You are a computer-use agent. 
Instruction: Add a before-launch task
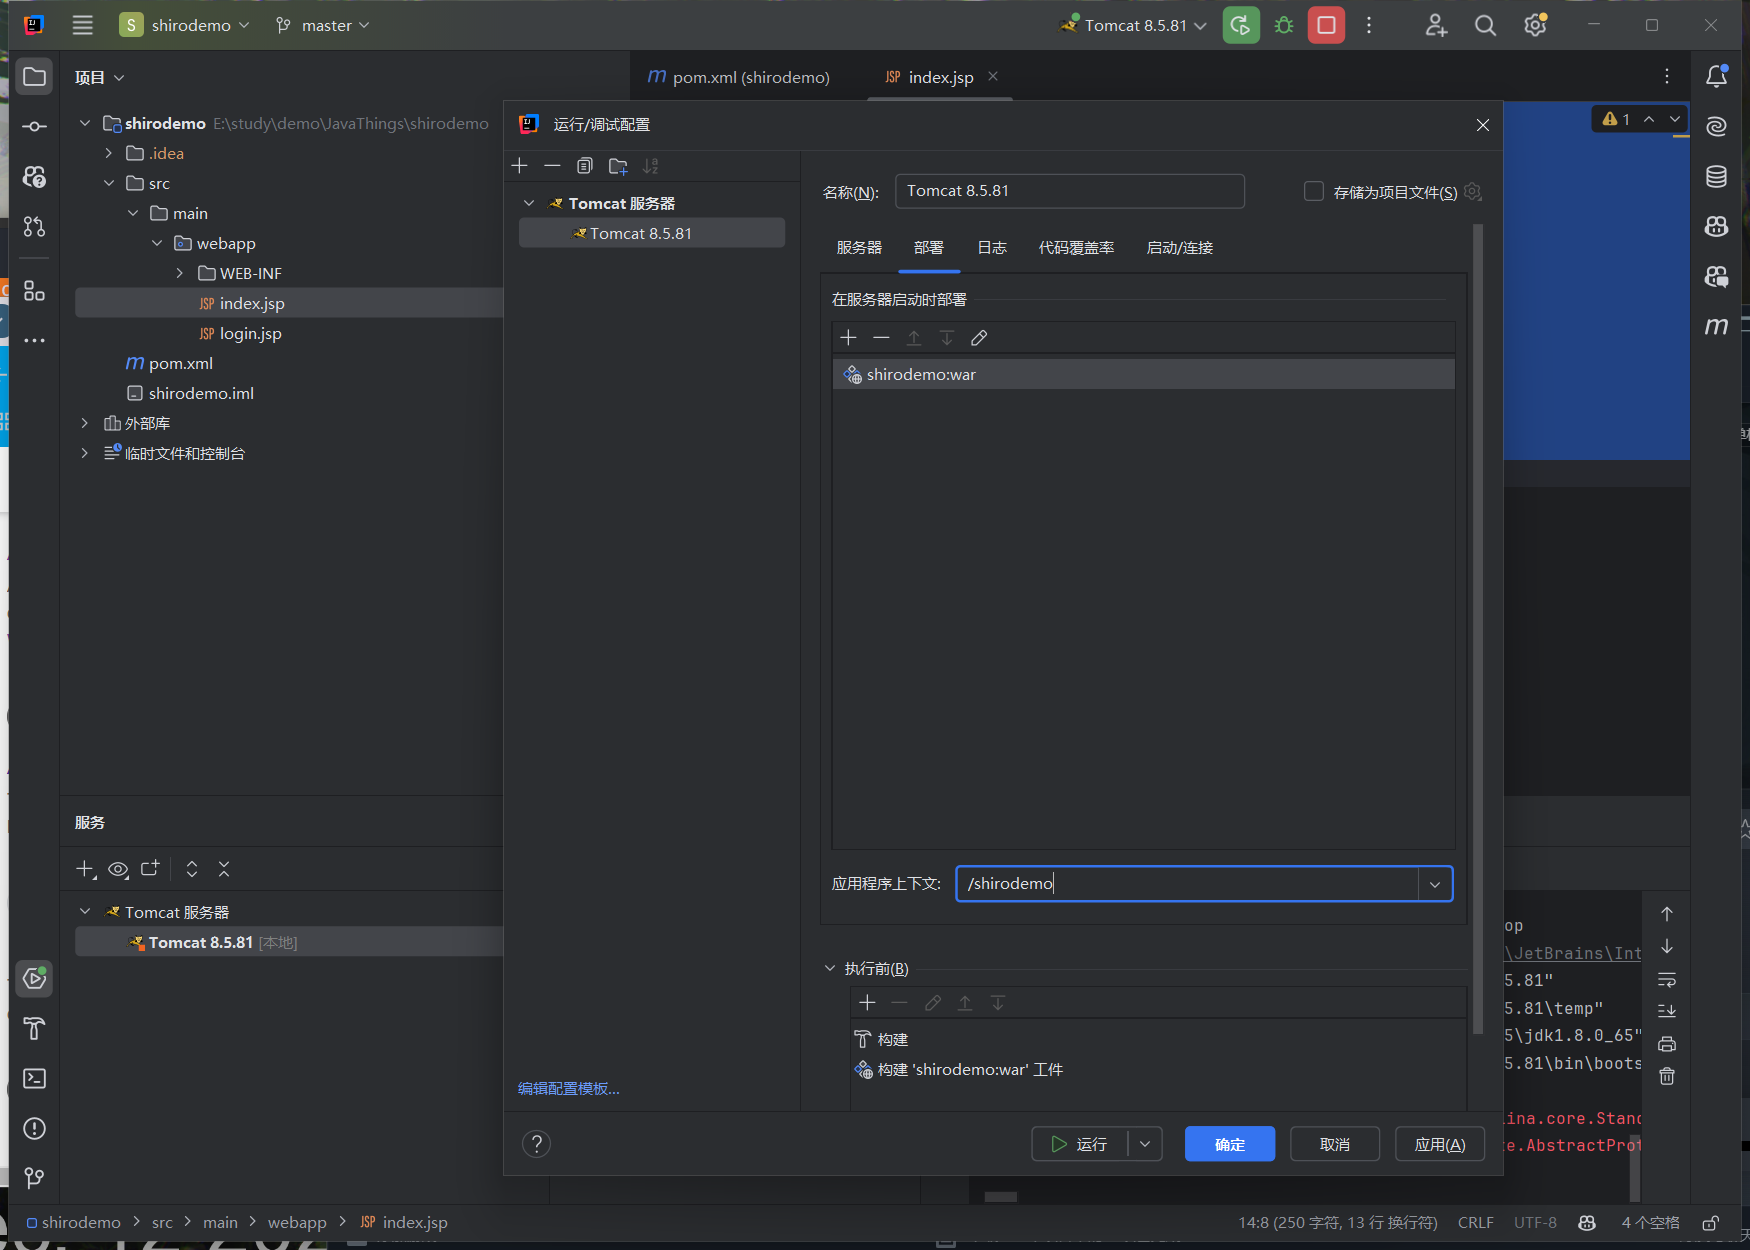[x=867, y=1002]
